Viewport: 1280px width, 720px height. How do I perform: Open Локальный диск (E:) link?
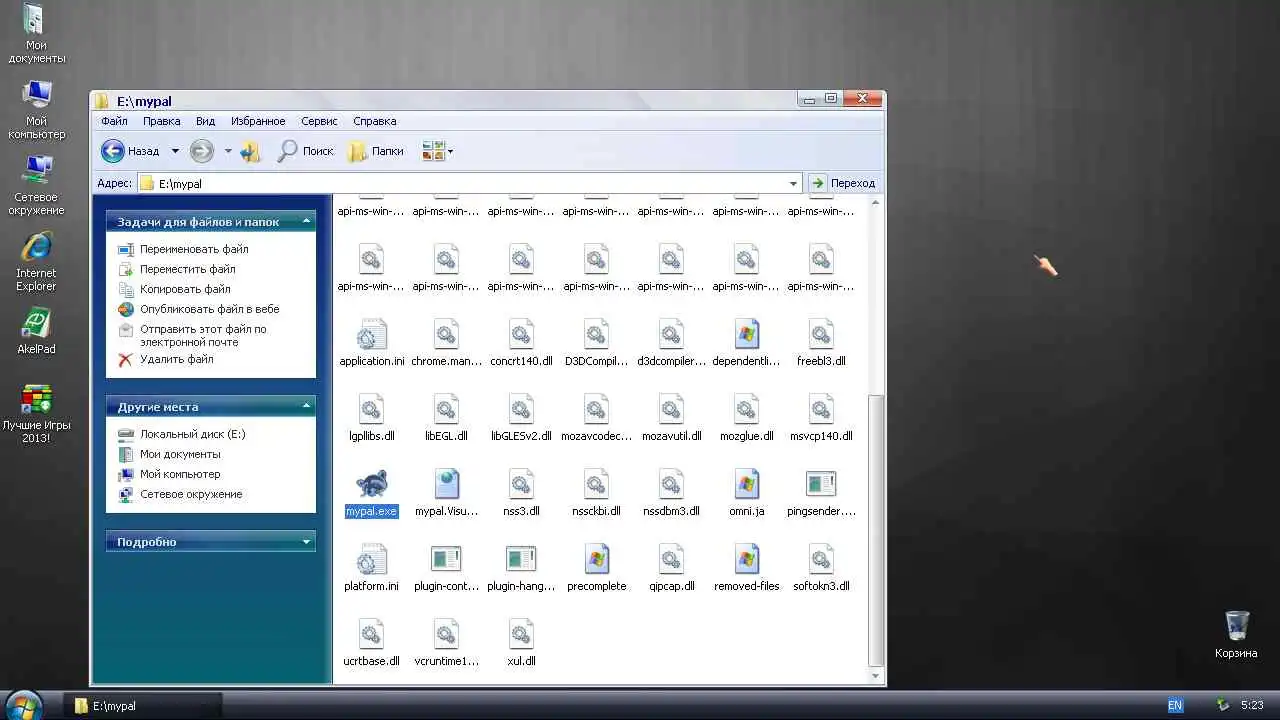[x=192, y=434]
